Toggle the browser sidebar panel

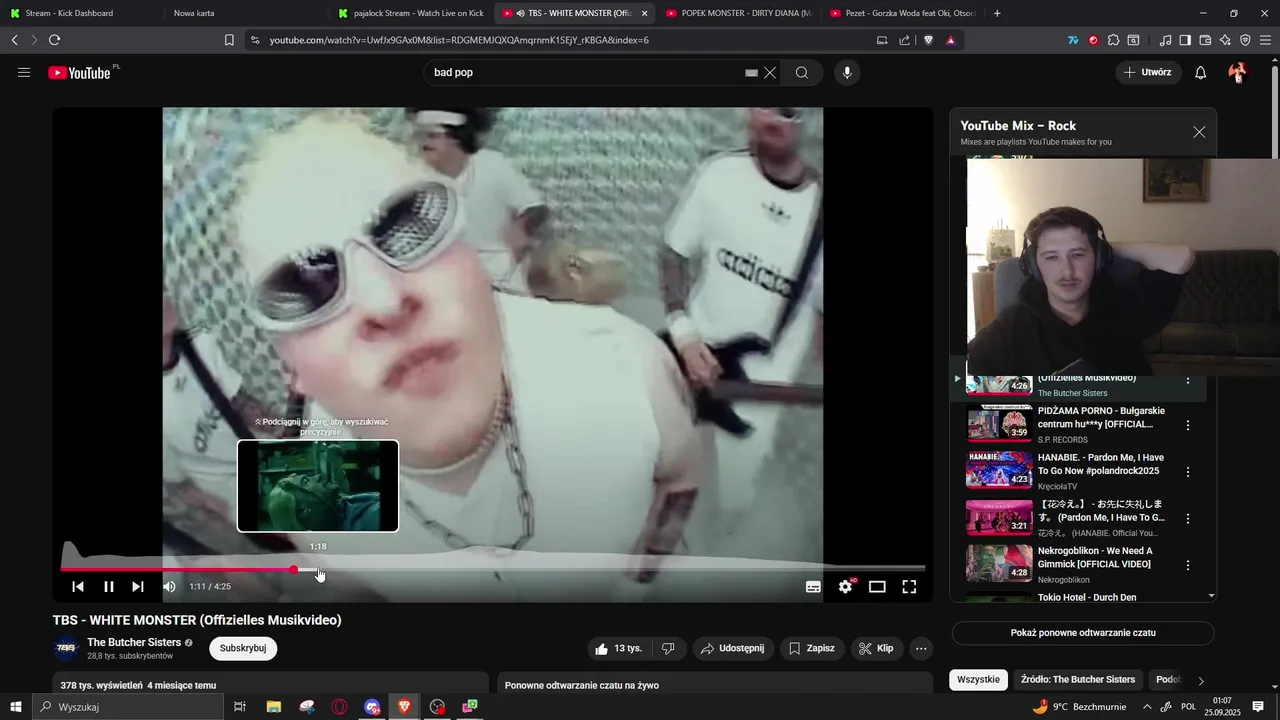click(1185, 40)
